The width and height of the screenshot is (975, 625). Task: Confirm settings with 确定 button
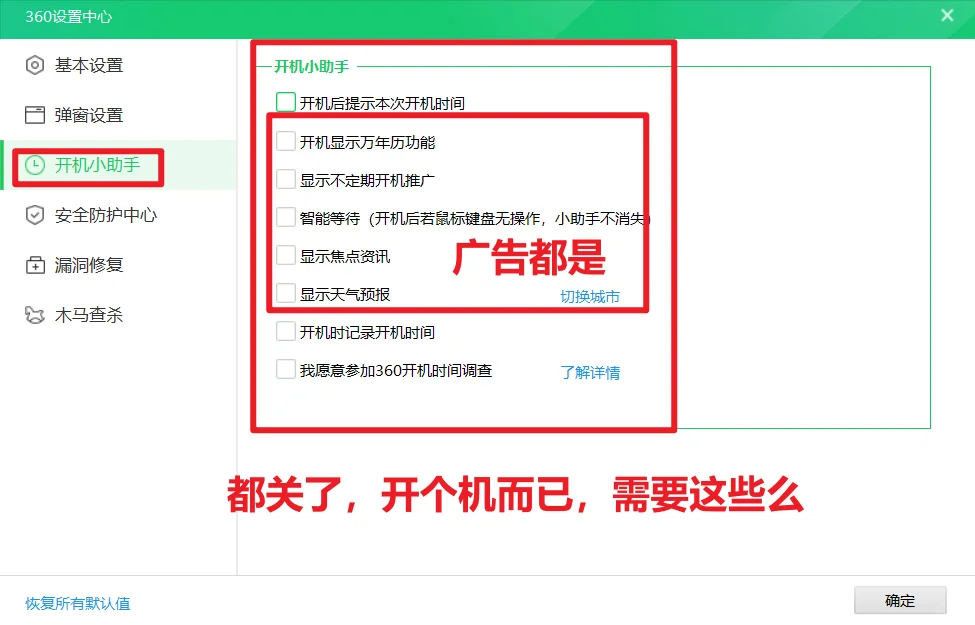pyautogui.click(x=900, y=601)
